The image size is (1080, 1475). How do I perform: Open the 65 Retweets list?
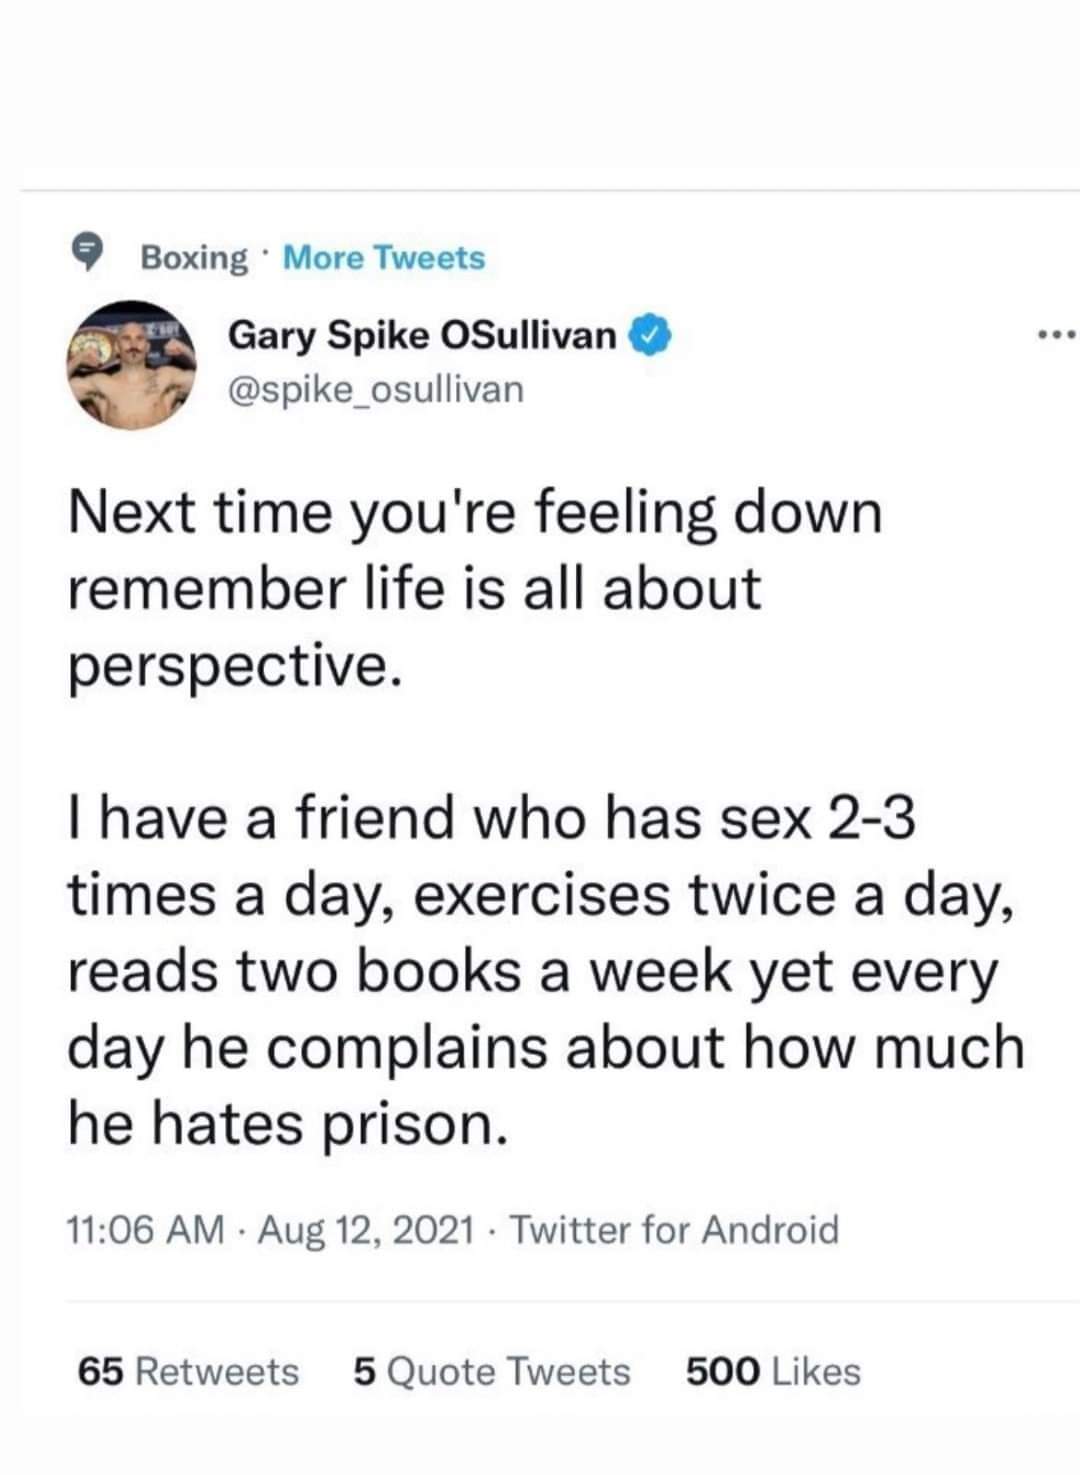coord(186,1371)
